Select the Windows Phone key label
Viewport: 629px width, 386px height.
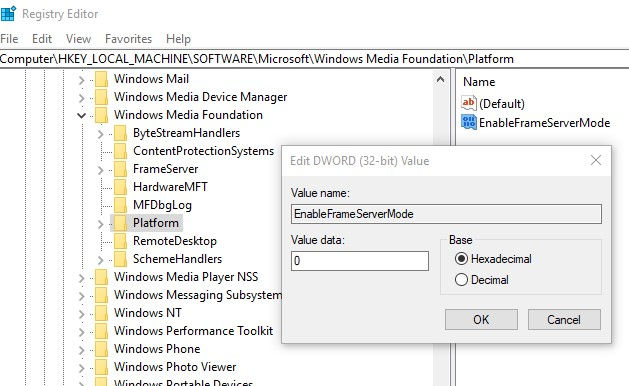[x=157, y=349]
